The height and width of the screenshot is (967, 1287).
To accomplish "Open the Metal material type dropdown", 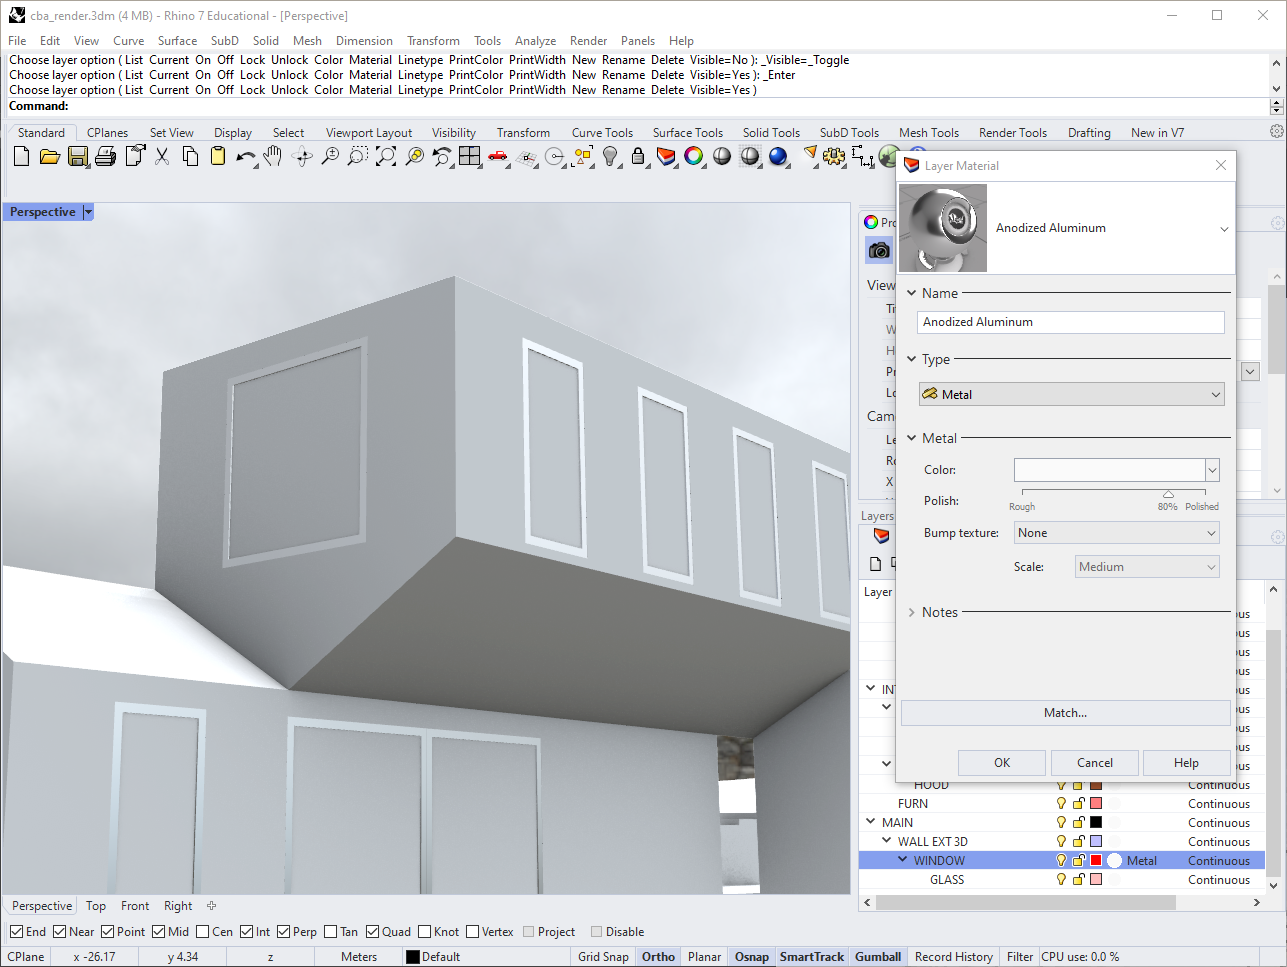I will point(1071,395).
